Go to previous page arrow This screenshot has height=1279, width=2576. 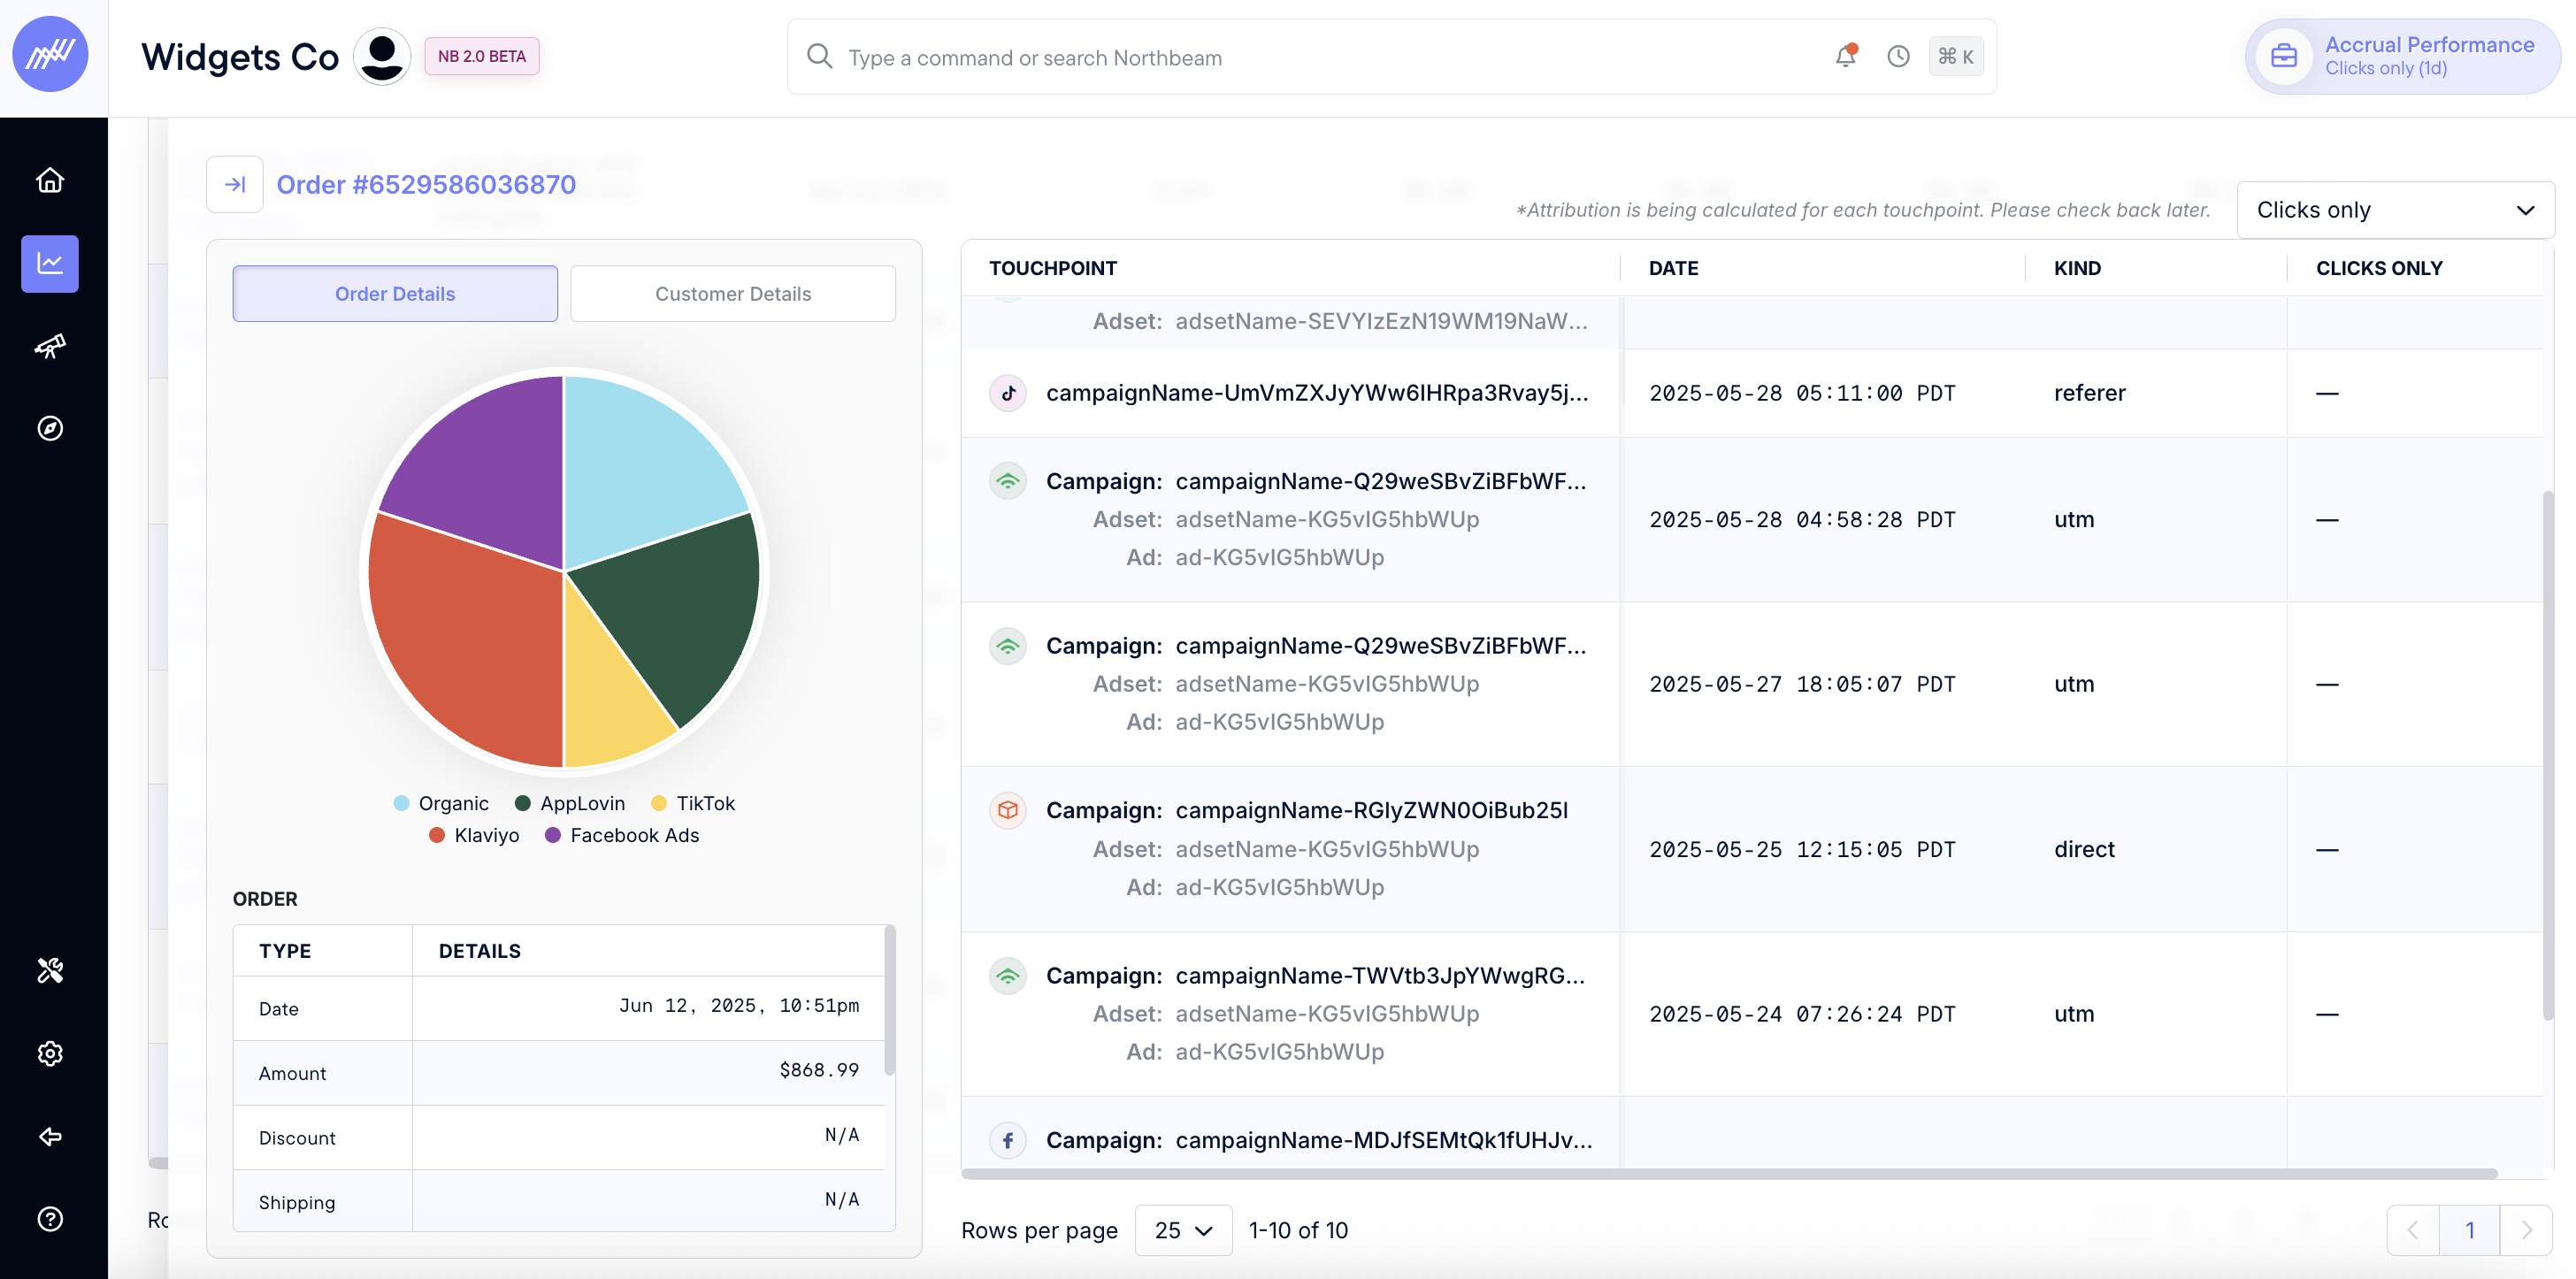coord(2413,1230)
